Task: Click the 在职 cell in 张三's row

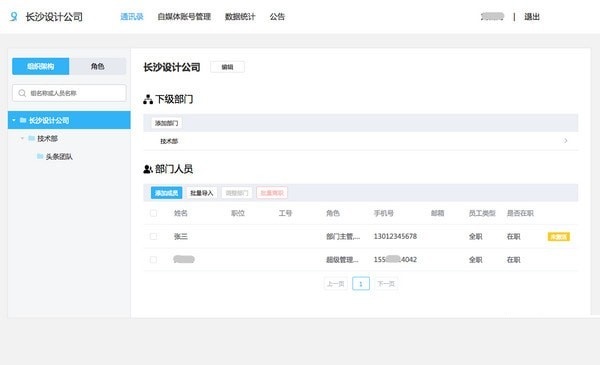Action: [x=514, y=236]
